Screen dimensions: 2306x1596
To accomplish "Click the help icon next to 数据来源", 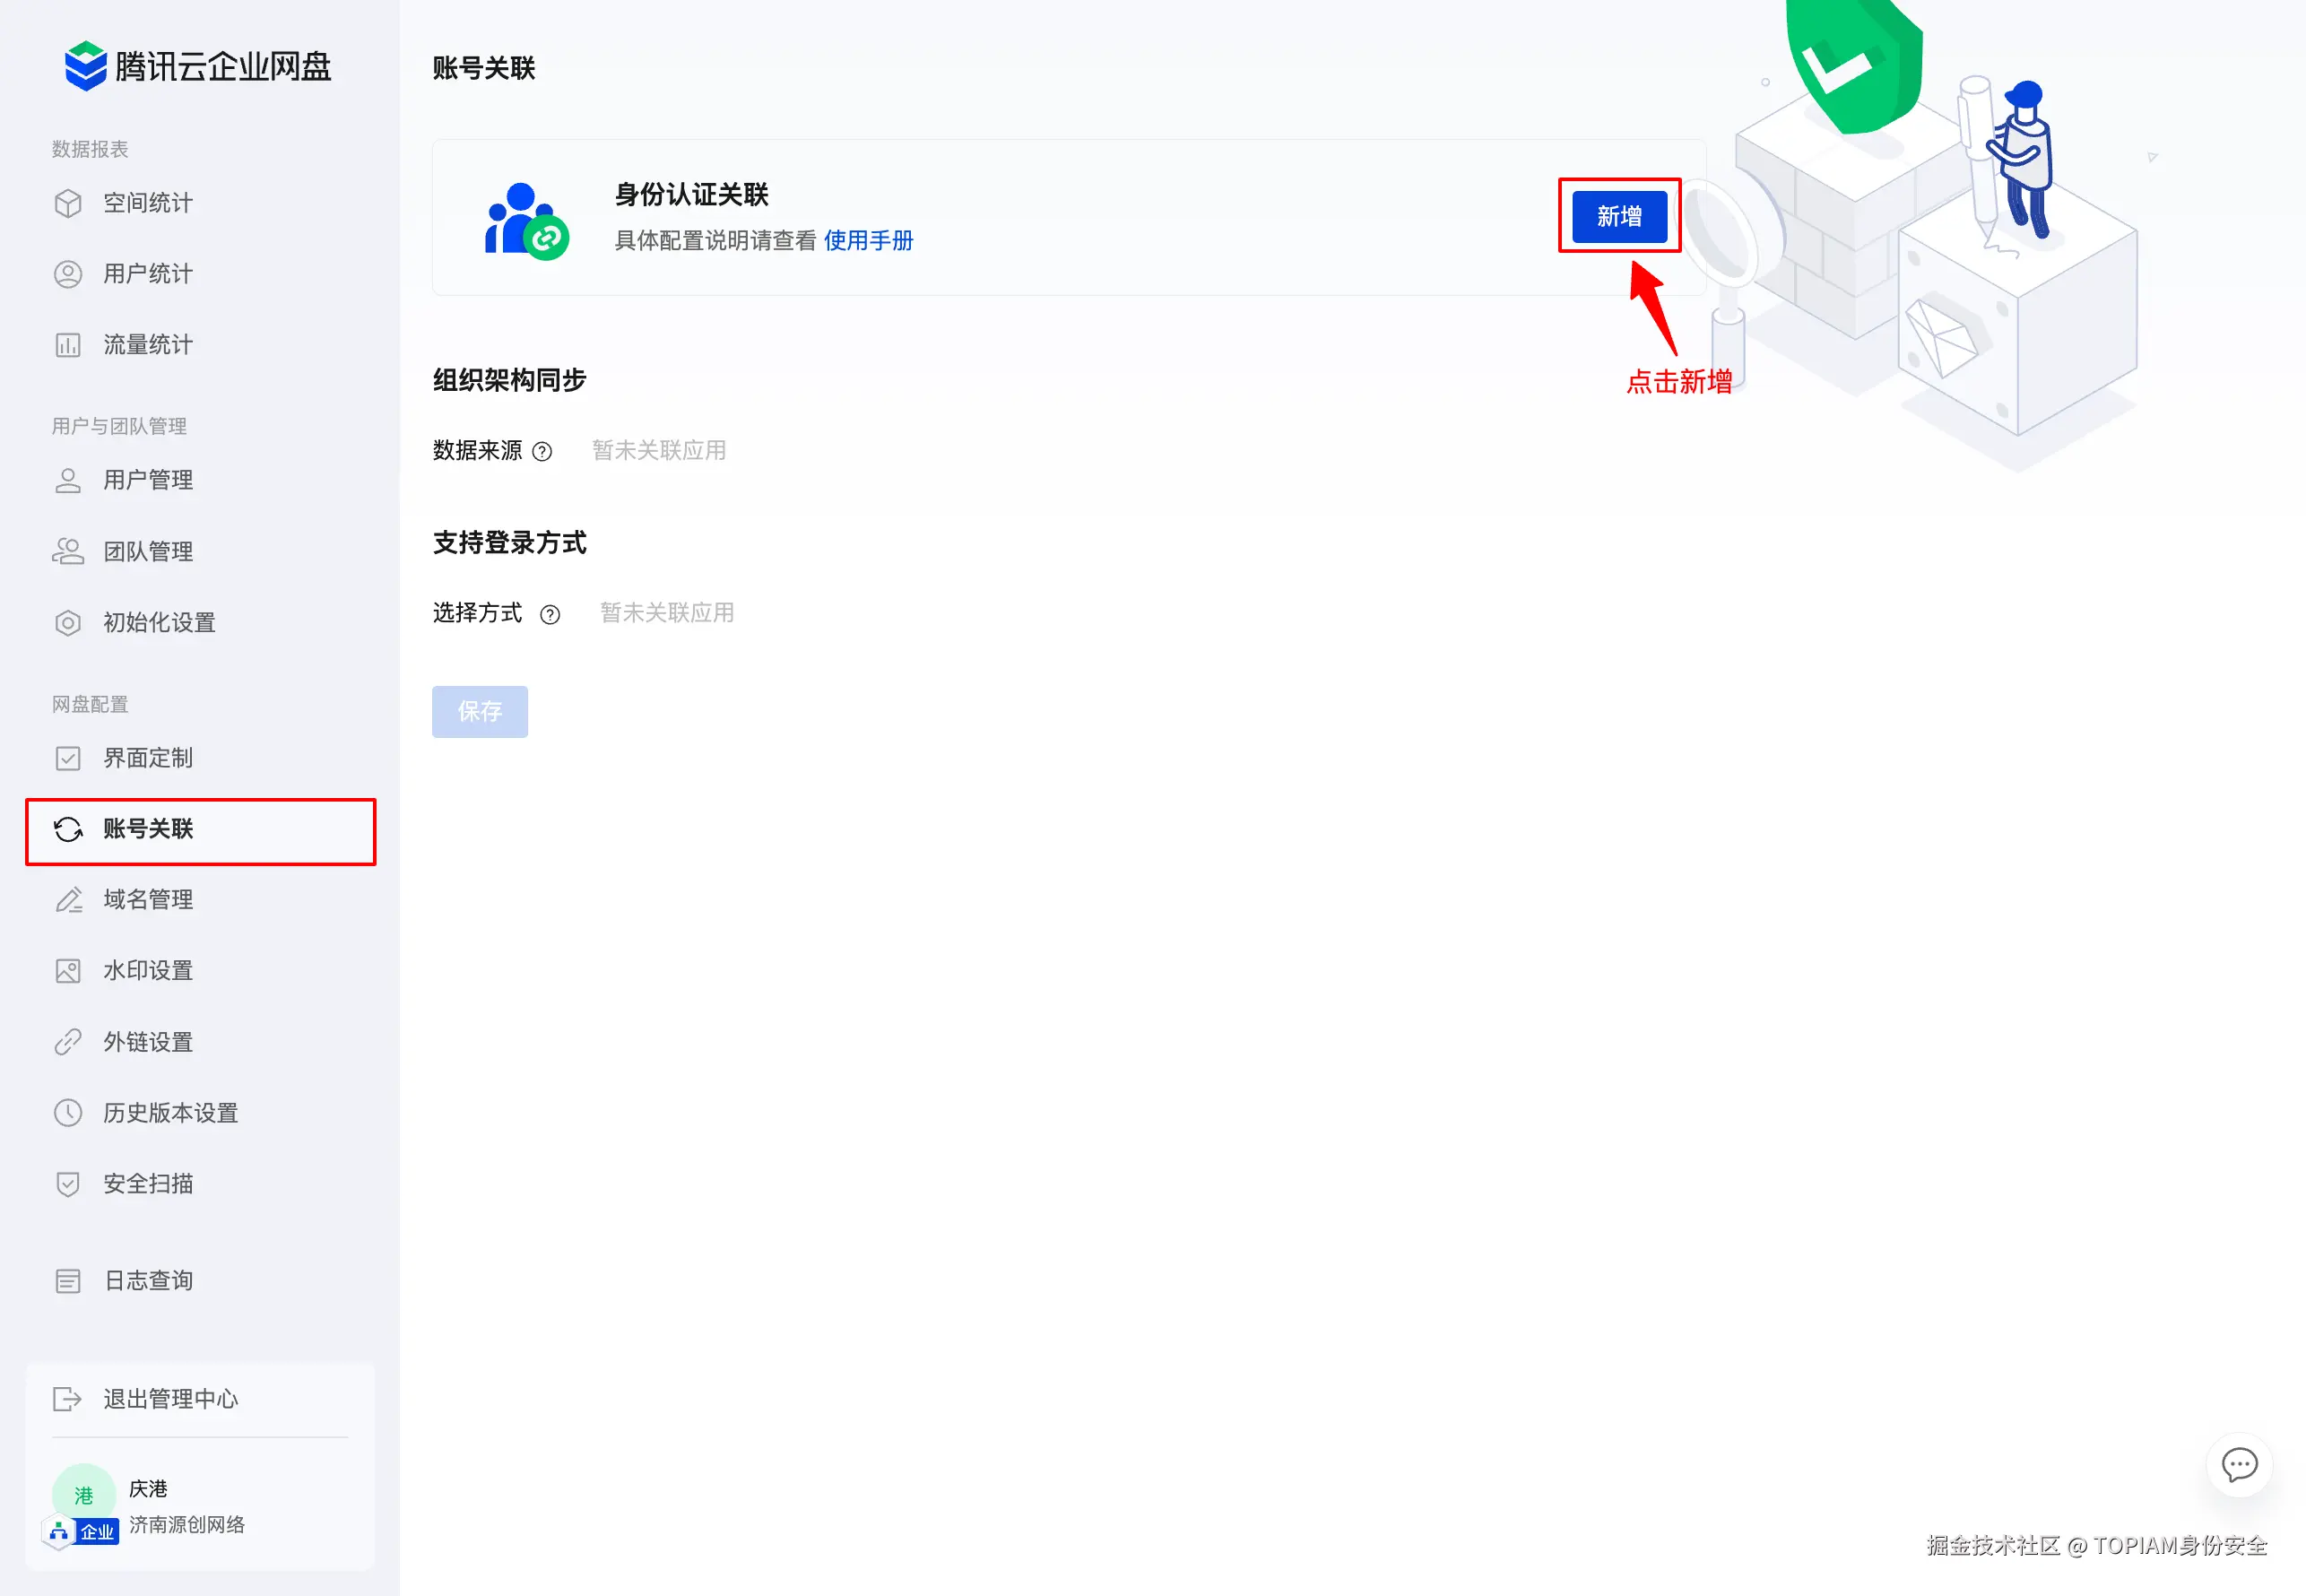I will tap(542, 452).
